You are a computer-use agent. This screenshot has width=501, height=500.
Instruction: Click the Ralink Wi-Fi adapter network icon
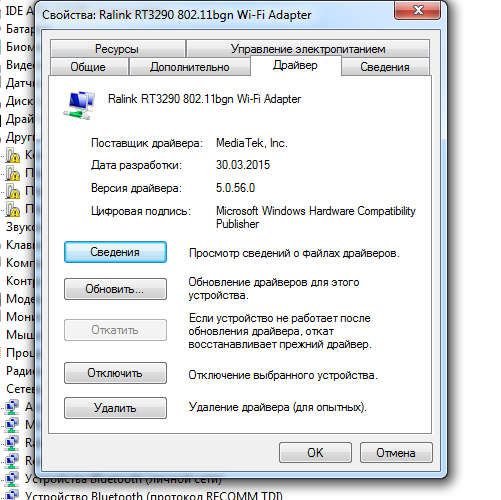coord(79,105)
